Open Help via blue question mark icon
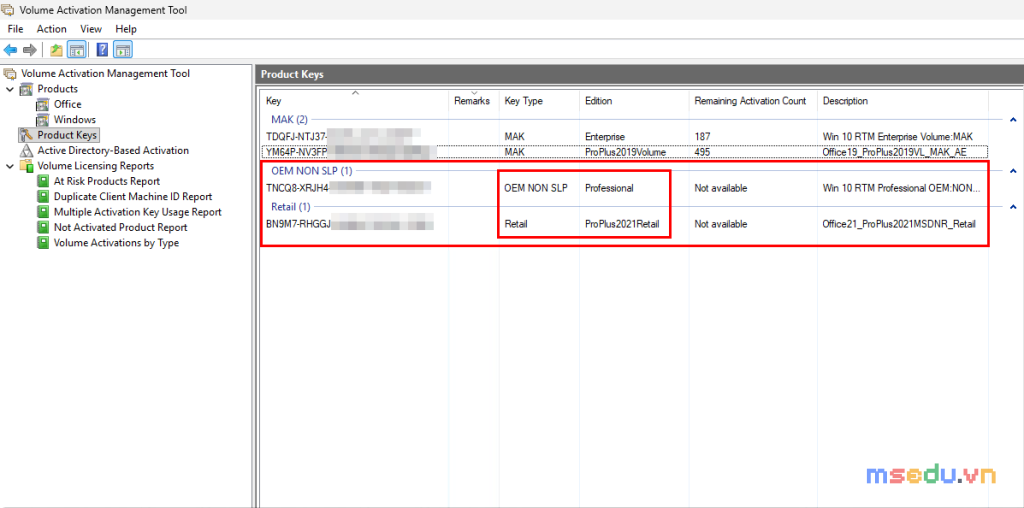 [x=103, y=50]
